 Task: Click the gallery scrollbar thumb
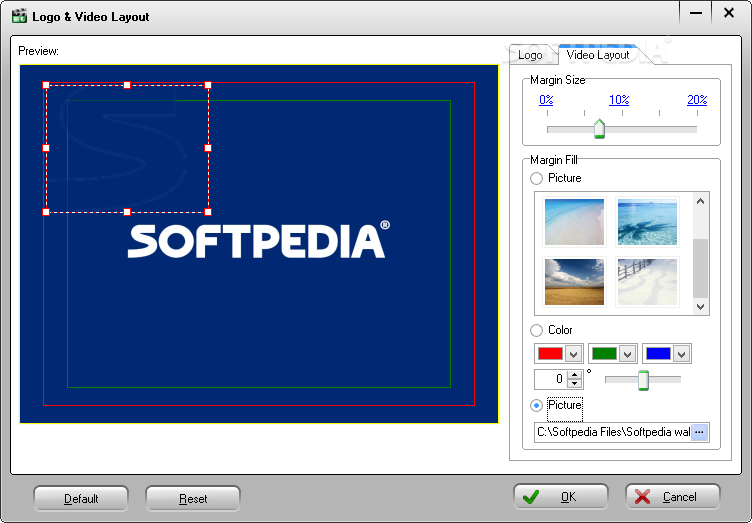700,268
